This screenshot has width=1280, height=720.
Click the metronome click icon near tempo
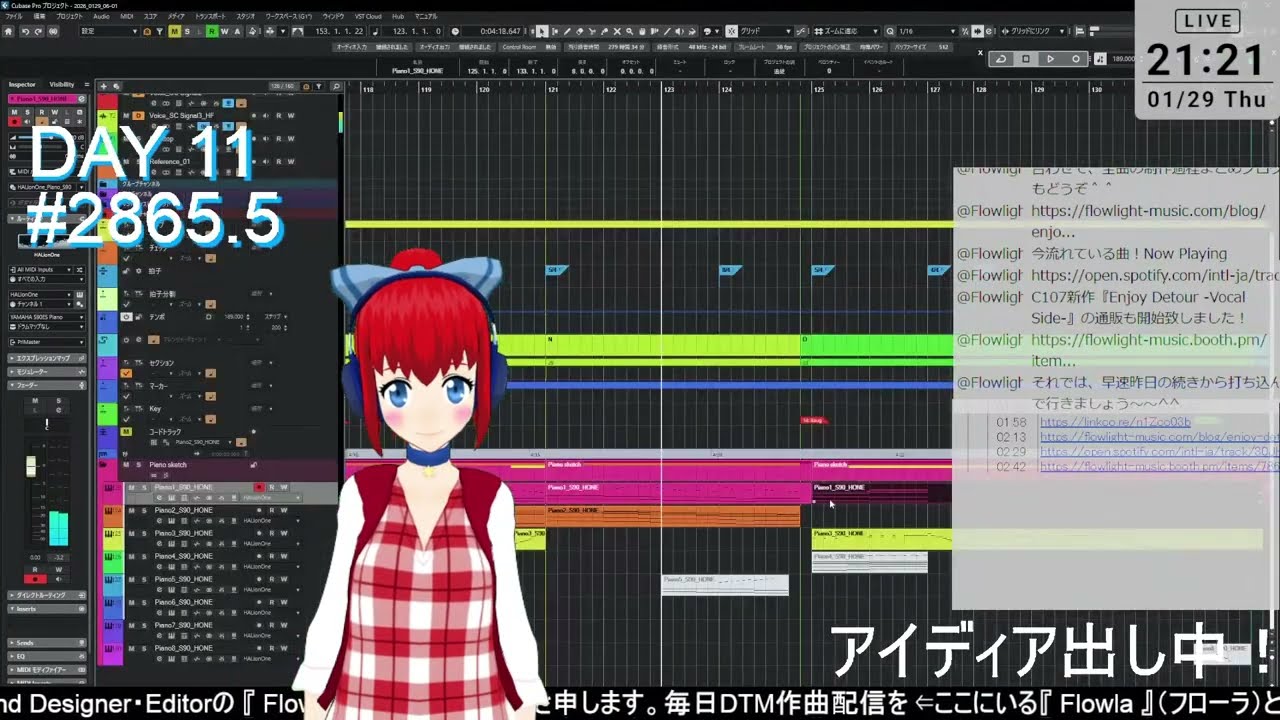click(x=1100, y=59)
